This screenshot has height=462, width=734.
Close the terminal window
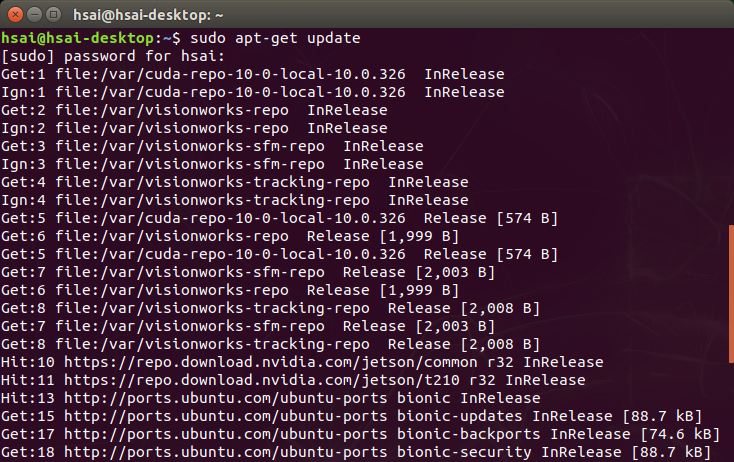tap(15, 15)
